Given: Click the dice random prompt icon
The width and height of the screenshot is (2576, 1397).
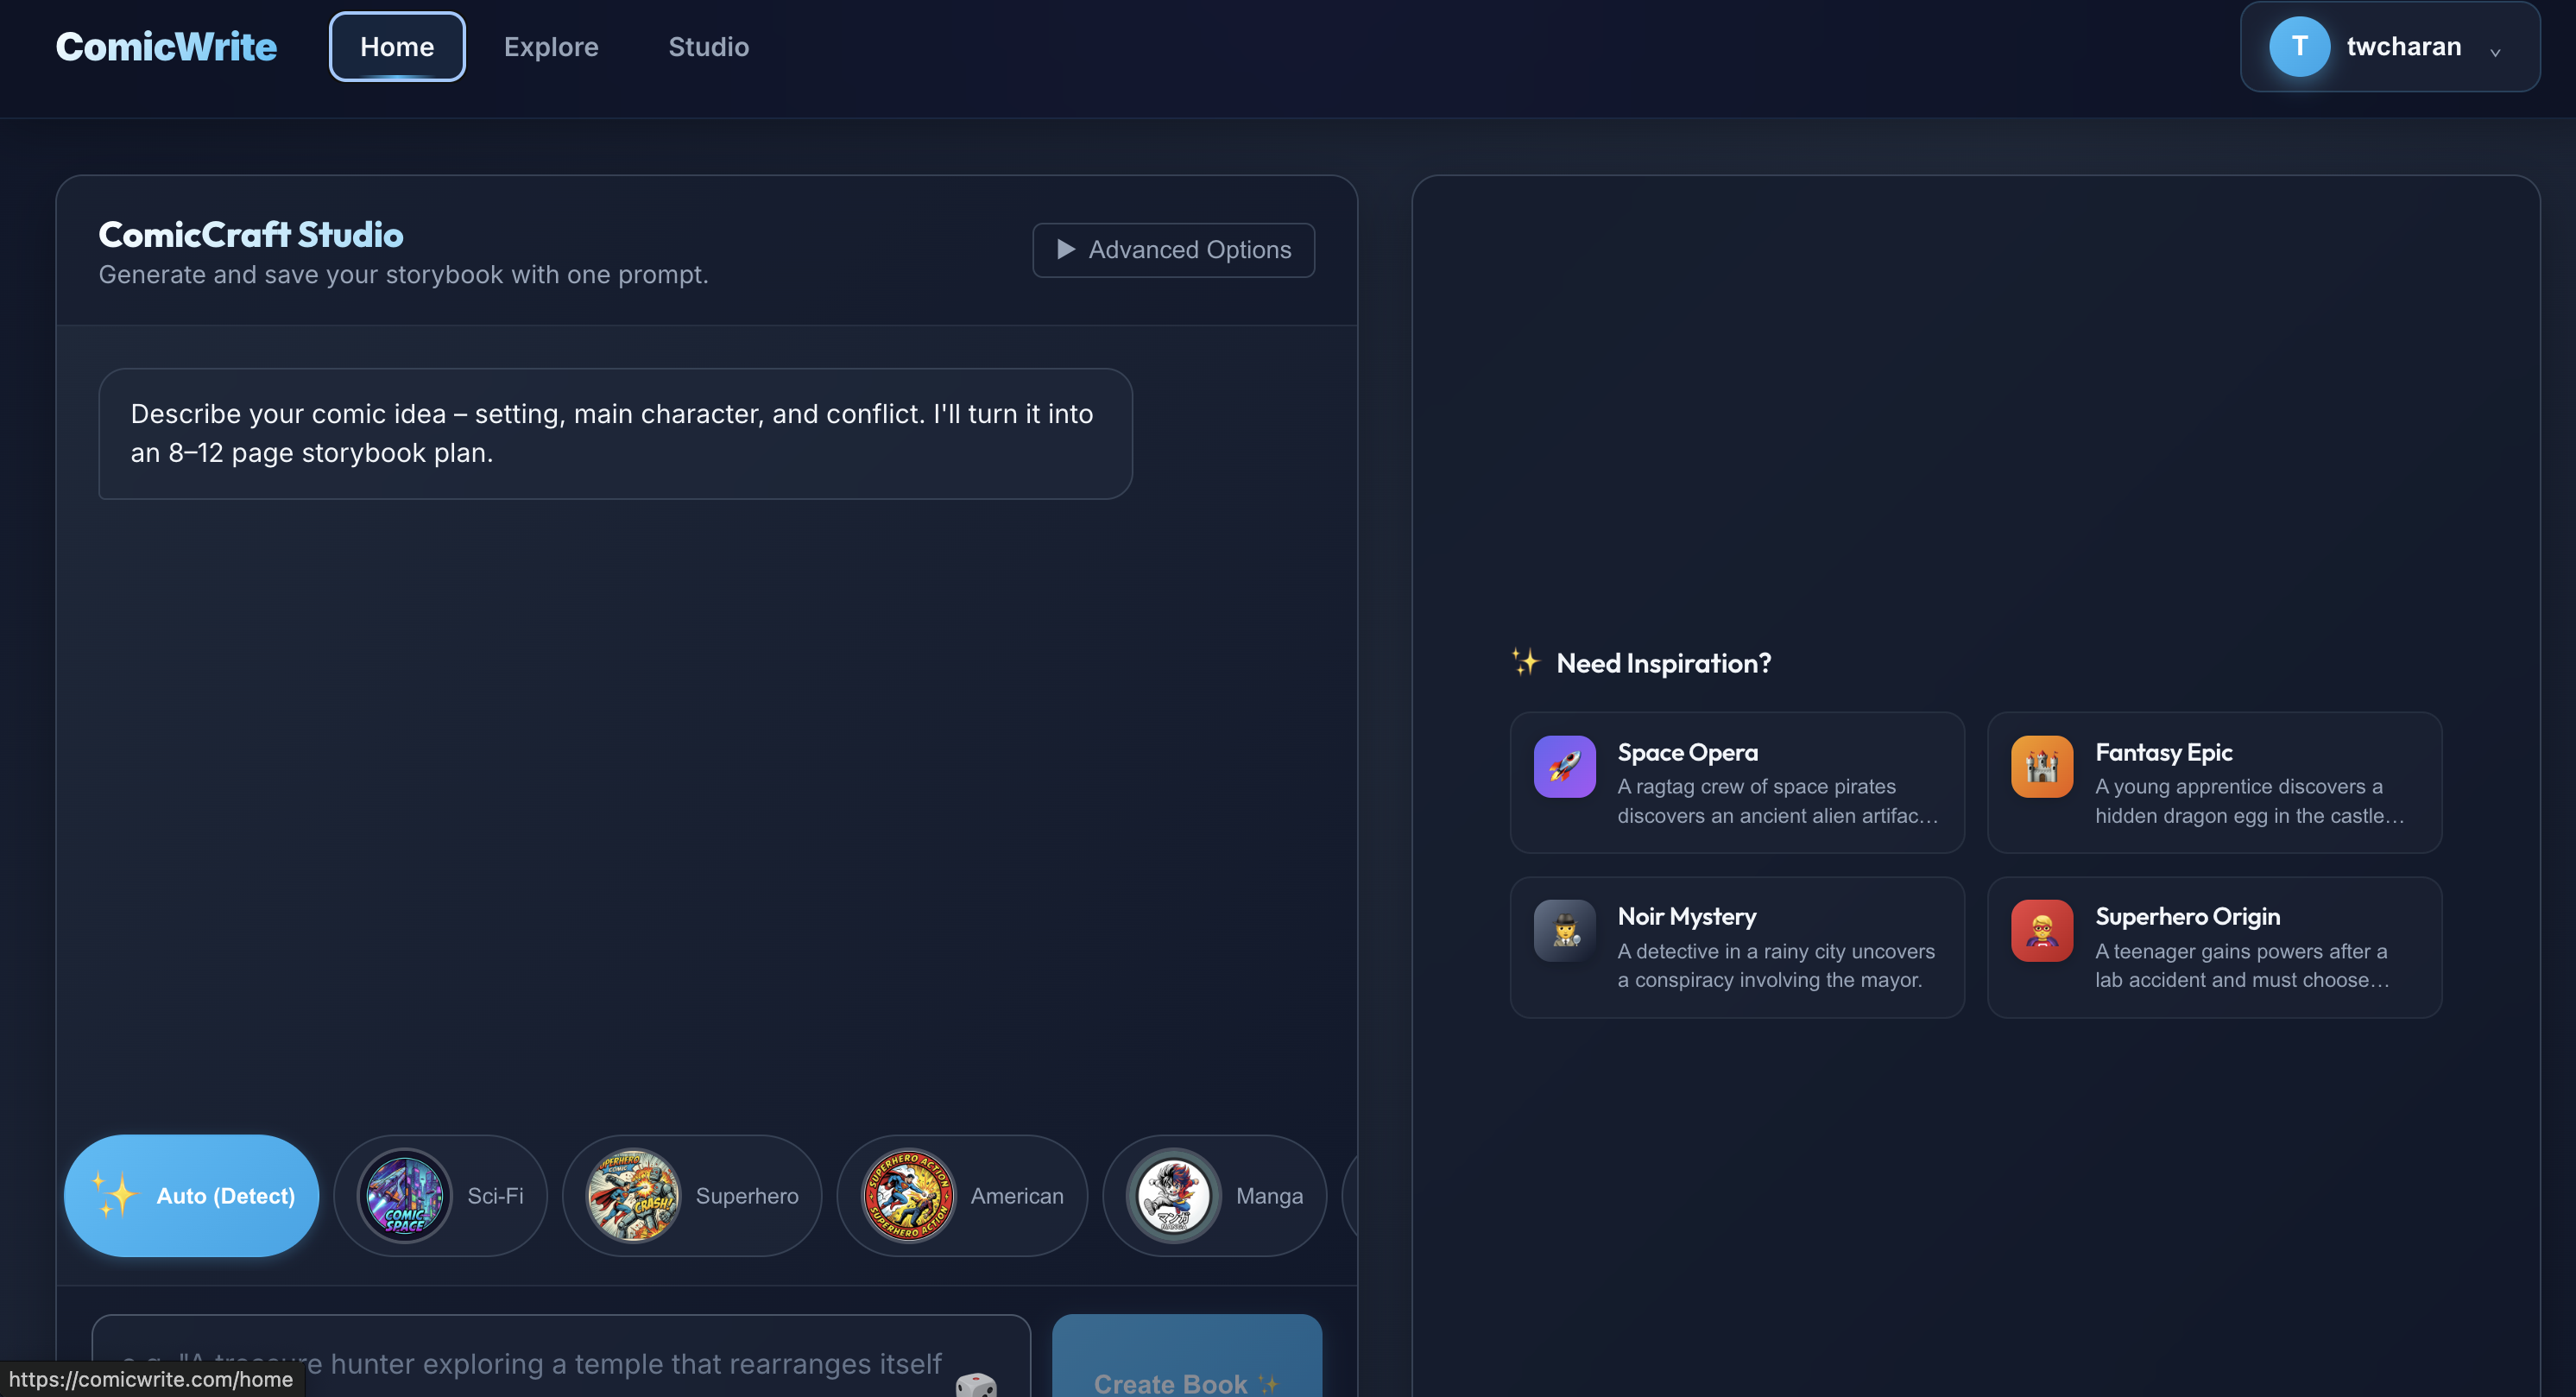Looking at the screenshot, I should [x=976, y=1384].
